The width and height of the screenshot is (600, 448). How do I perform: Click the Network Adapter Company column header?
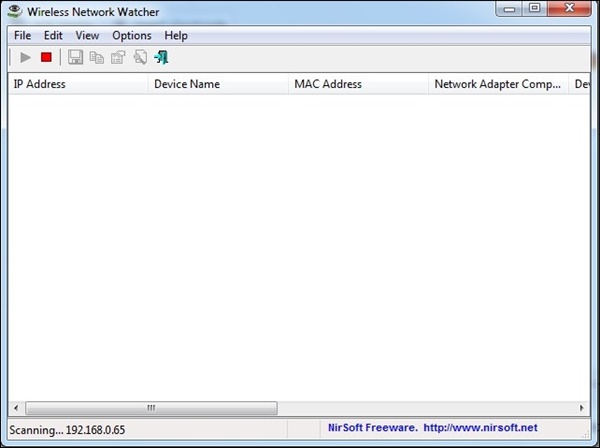tap(497, 85)
